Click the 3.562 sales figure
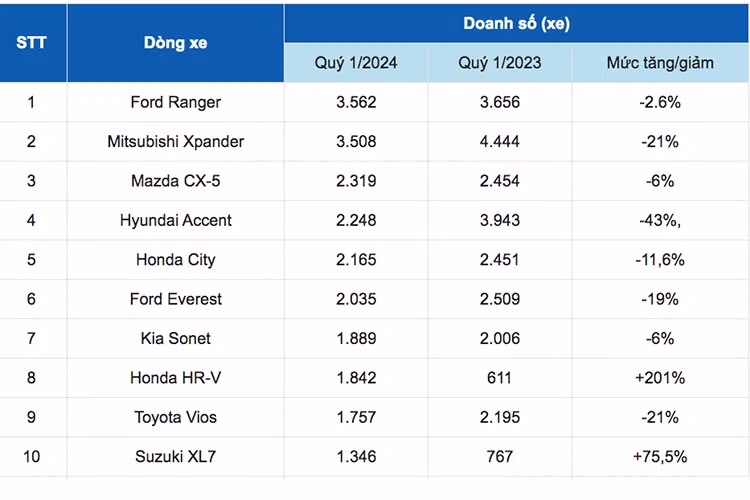The height and width of the screenshot is (500, 750). tap(356, 102)
